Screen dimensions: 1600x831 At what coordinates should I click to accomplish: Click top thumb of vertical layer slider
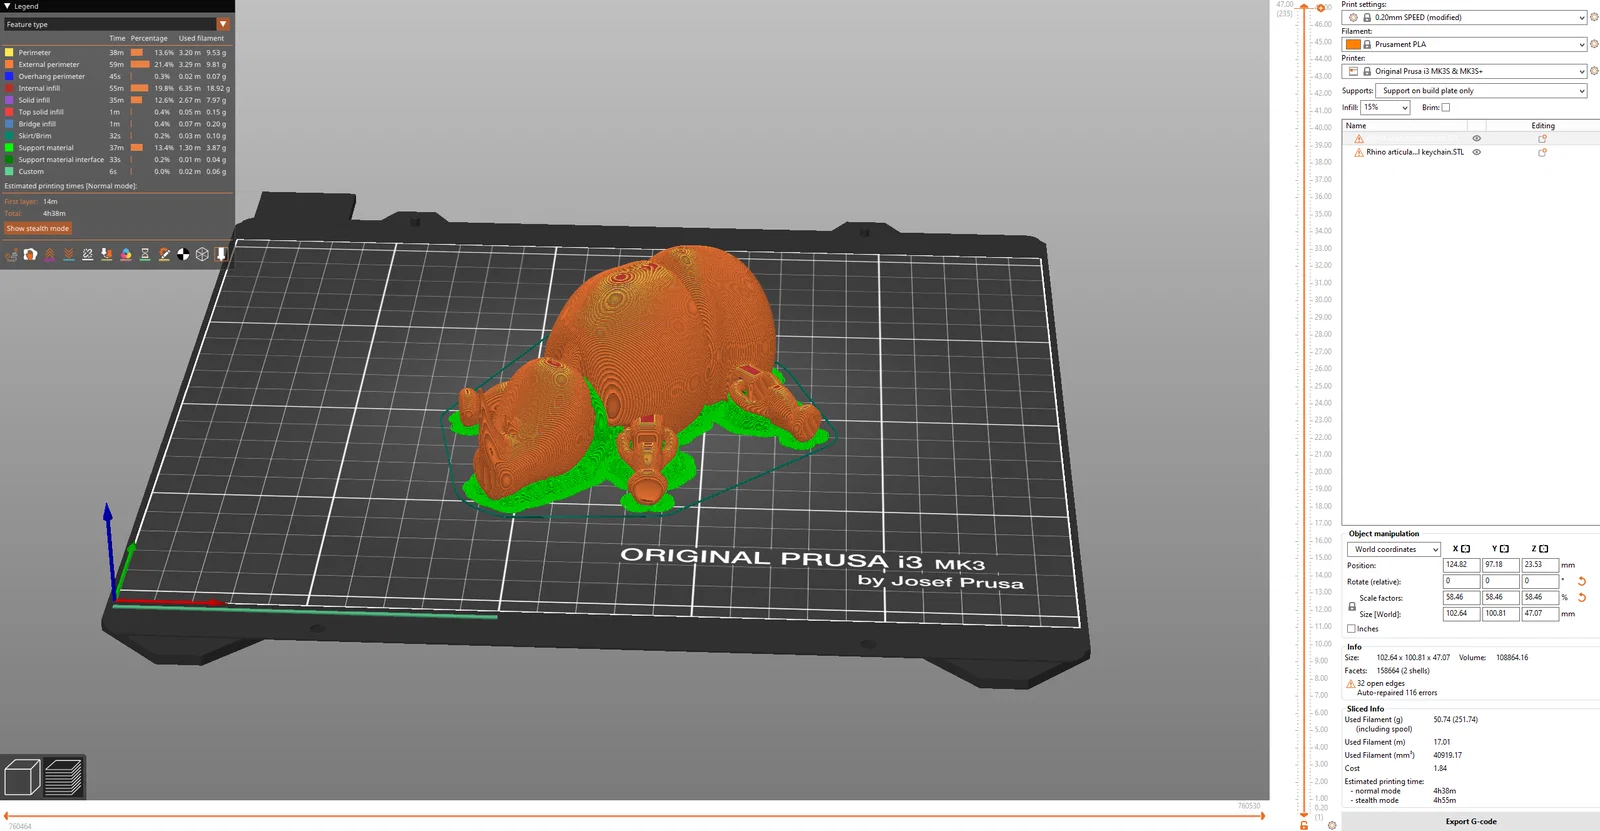tap(1304, 8)
